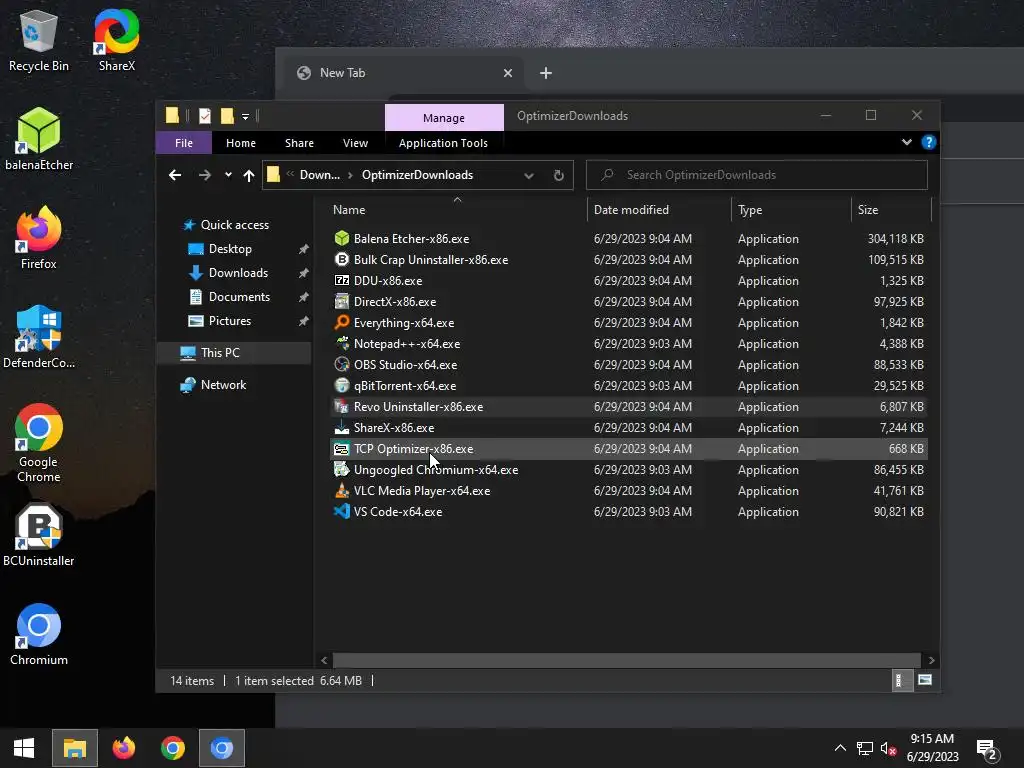
Task: Click the OBS Studio-x64.exe file icon
Action: click(342, 364)
